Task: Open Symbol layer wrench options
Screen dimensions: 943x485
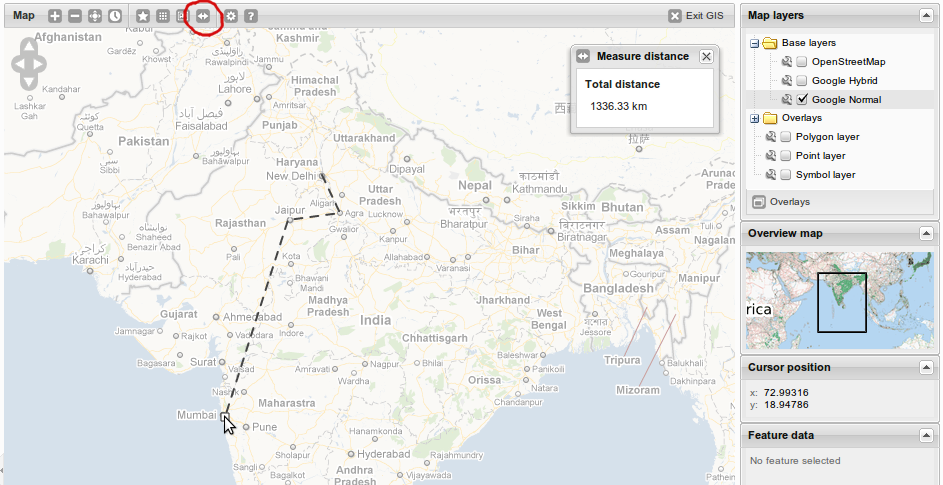Action: tap(770, 175)
